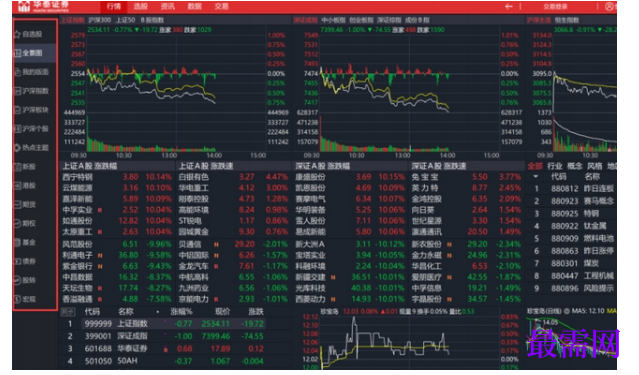Image resolution: width=639 pixels, height=375 pixels.
Task: Switch to 数据 main tab
Action: tap(195, 7)
